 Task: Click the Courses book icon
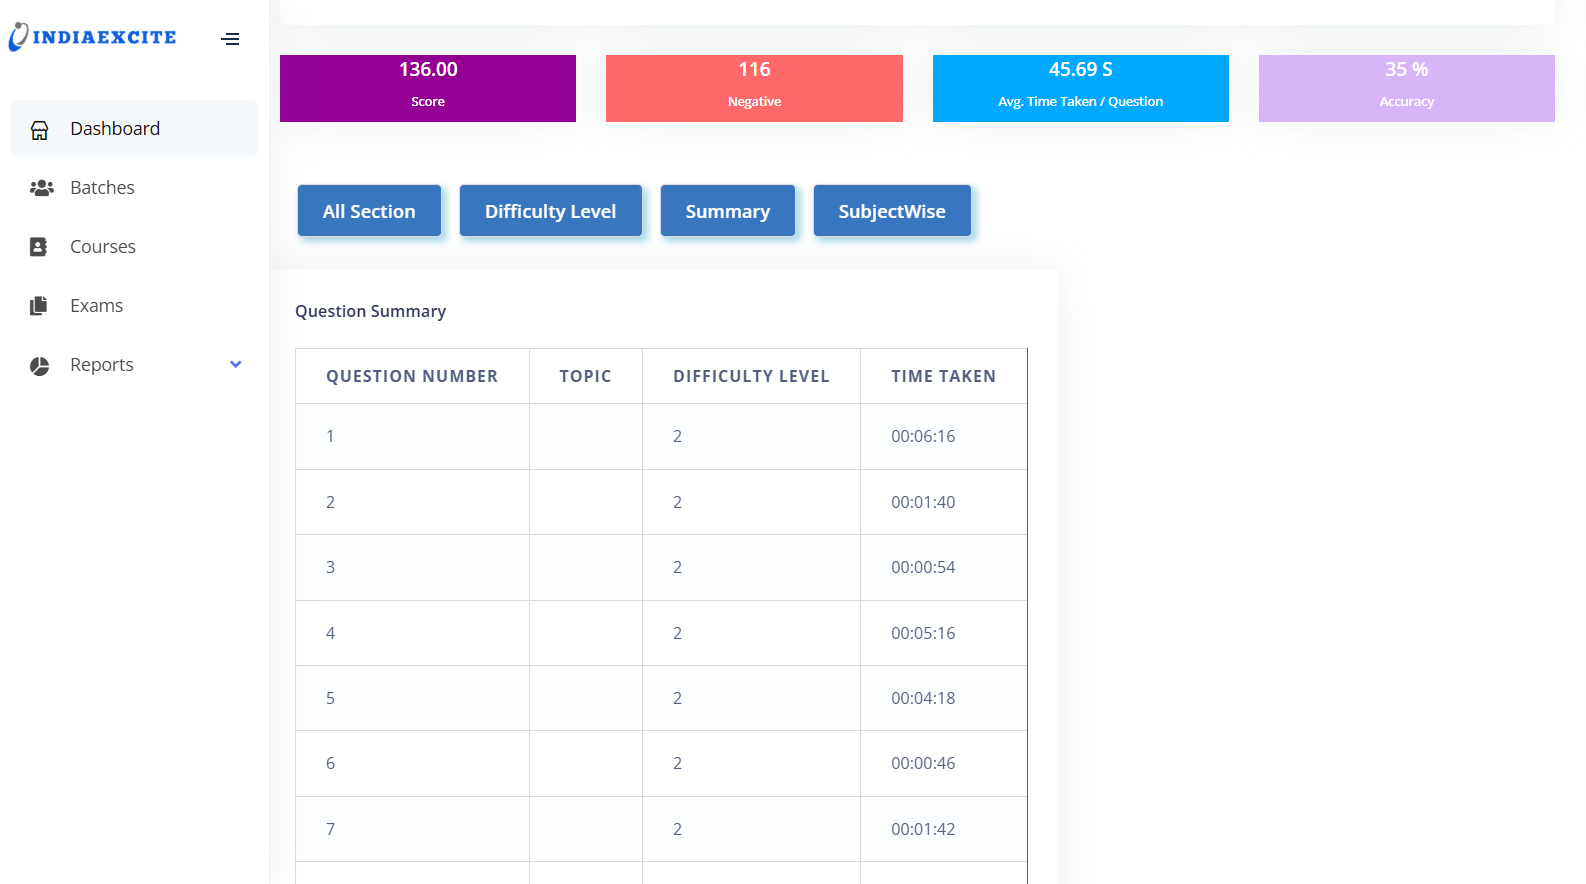pos(39,247)
